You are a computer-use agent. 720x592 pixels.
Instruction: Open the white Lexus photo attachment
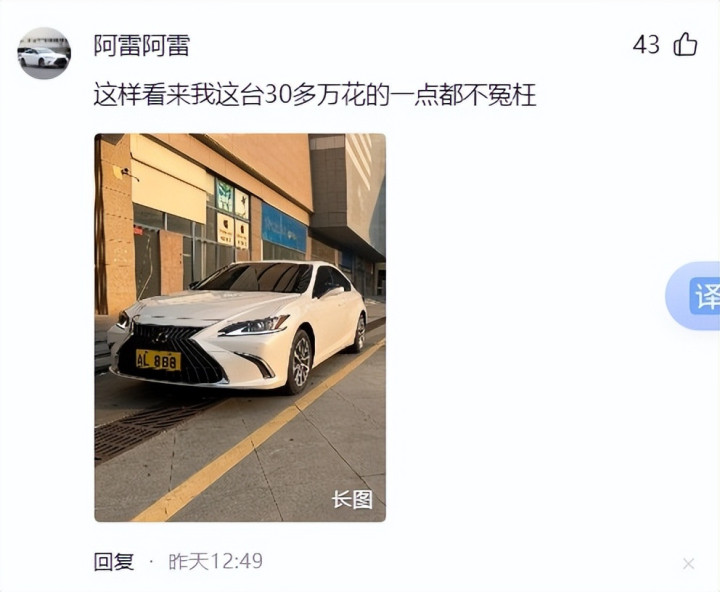tap(240, 327)
